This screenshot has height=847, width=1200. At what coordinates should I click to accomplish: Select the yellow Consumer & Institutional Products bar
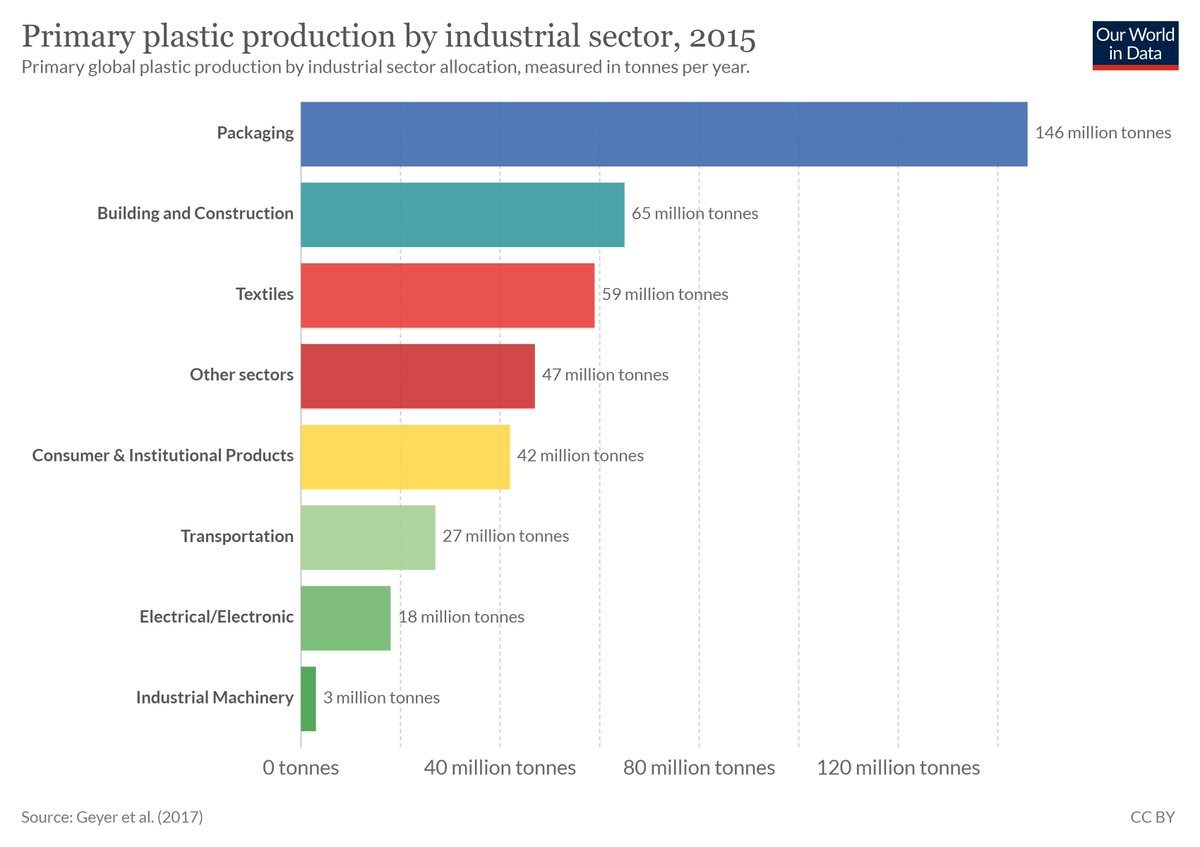coord(405,456)
